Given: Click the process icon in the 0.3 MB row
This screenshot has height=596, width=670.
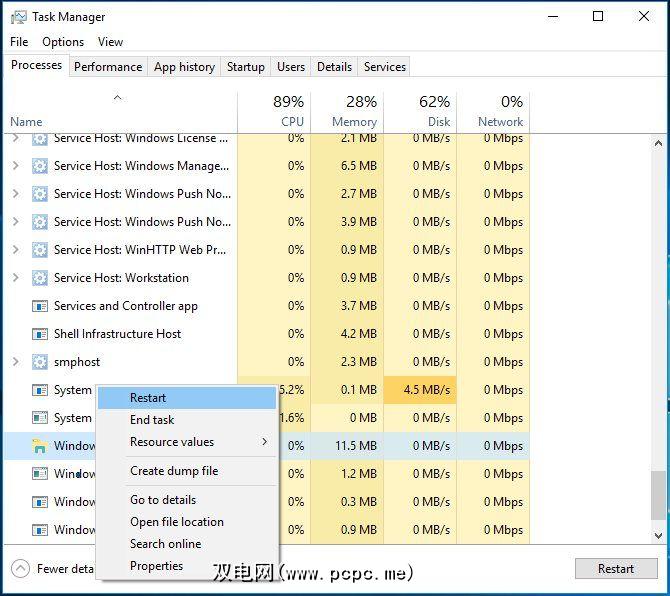Looking at the screenshot, I should (x=40, y=502).
